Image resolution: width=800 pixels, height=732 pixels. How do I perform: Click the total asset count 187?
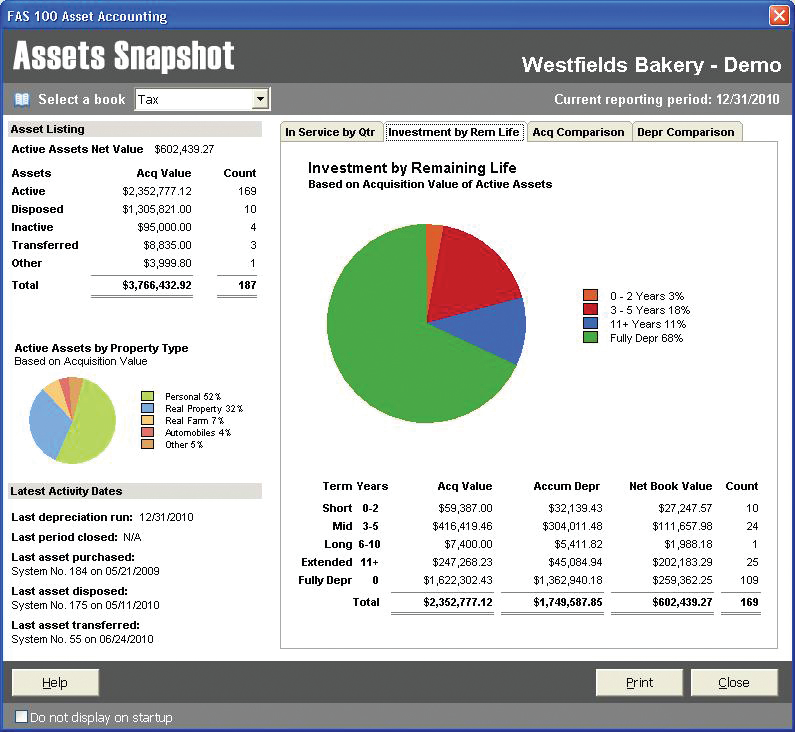pos(247,285)
